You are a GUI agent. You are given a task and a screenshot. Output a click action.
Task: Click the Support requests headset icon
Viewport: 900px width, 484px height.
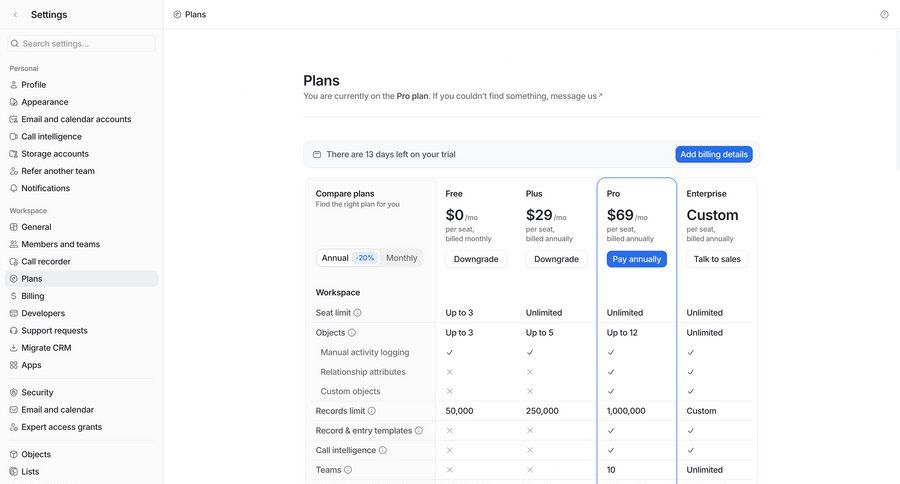pyautogui.click(x=14, y=331)
